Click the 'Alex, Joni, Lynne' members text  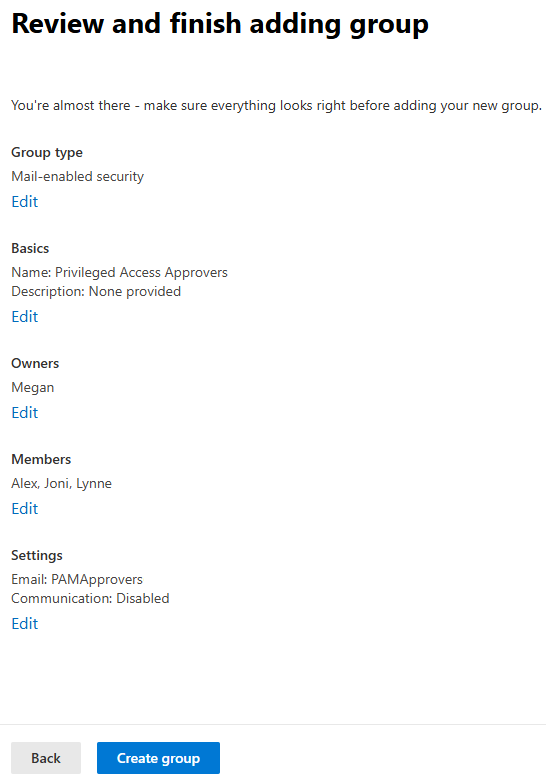pos(62,484)
